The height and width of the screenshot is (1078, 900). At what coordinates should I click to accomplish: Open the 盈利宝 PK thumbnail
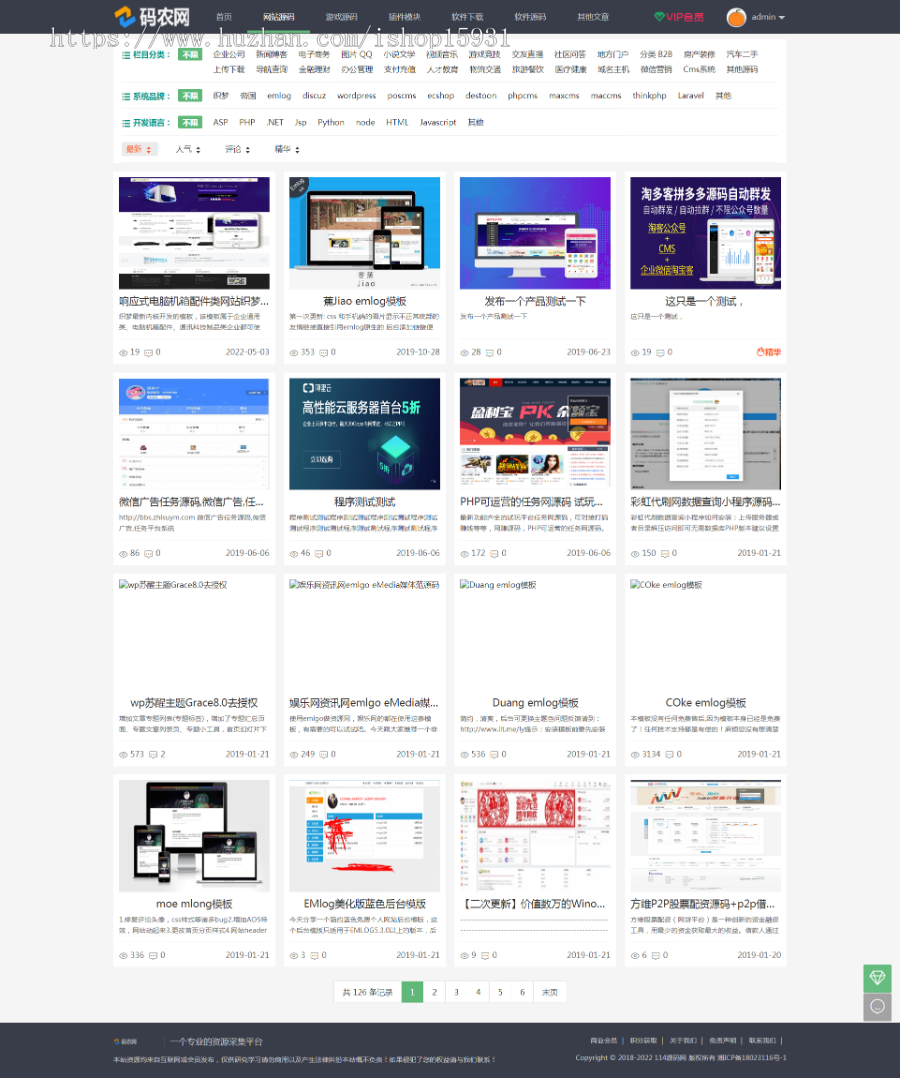pyautogui.click(x=535, y=434)
